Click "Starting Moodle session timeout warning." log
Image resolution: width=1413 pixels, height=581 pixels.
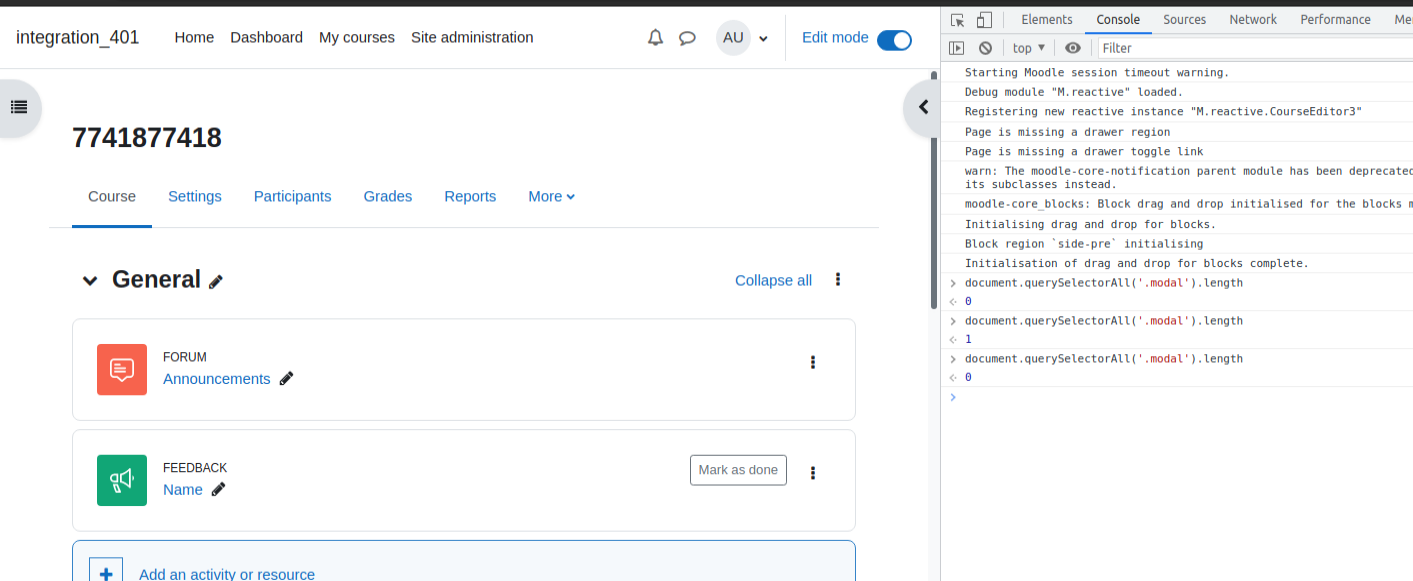click(x=1097, y=72)
